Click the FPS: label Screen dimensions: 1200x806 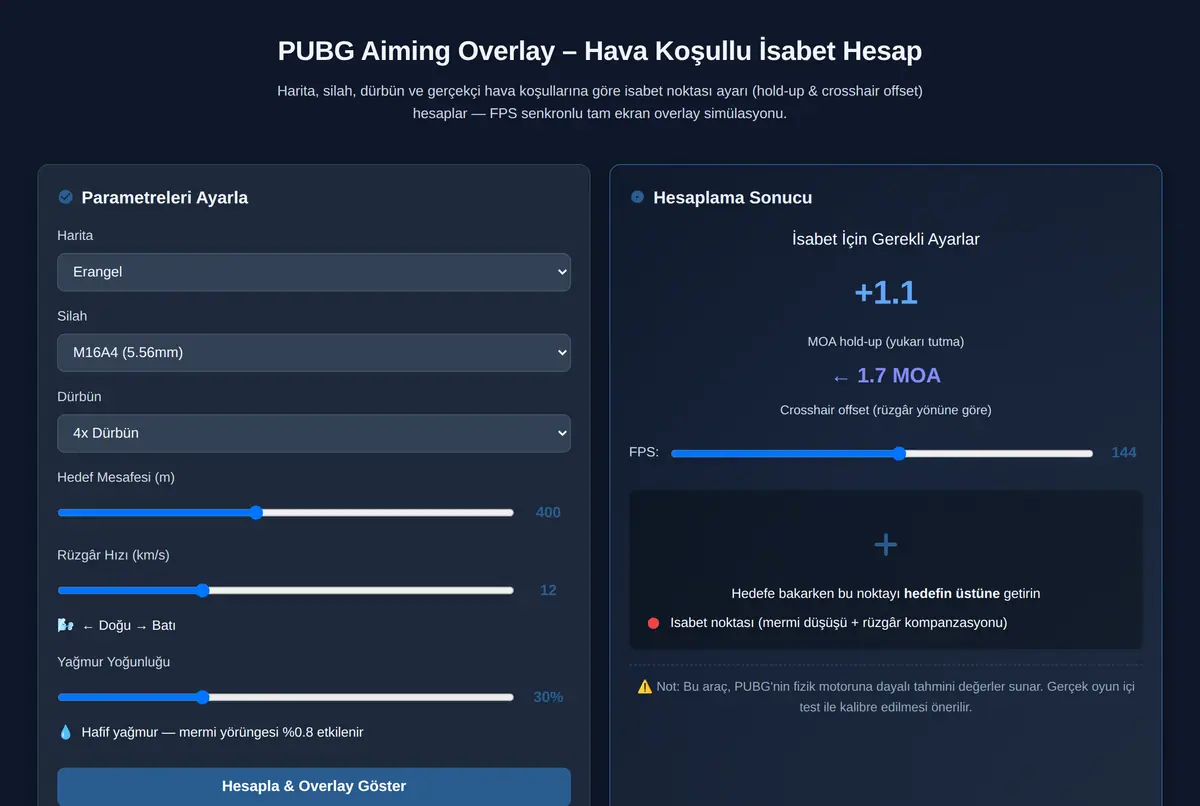(x=644, y=452)
